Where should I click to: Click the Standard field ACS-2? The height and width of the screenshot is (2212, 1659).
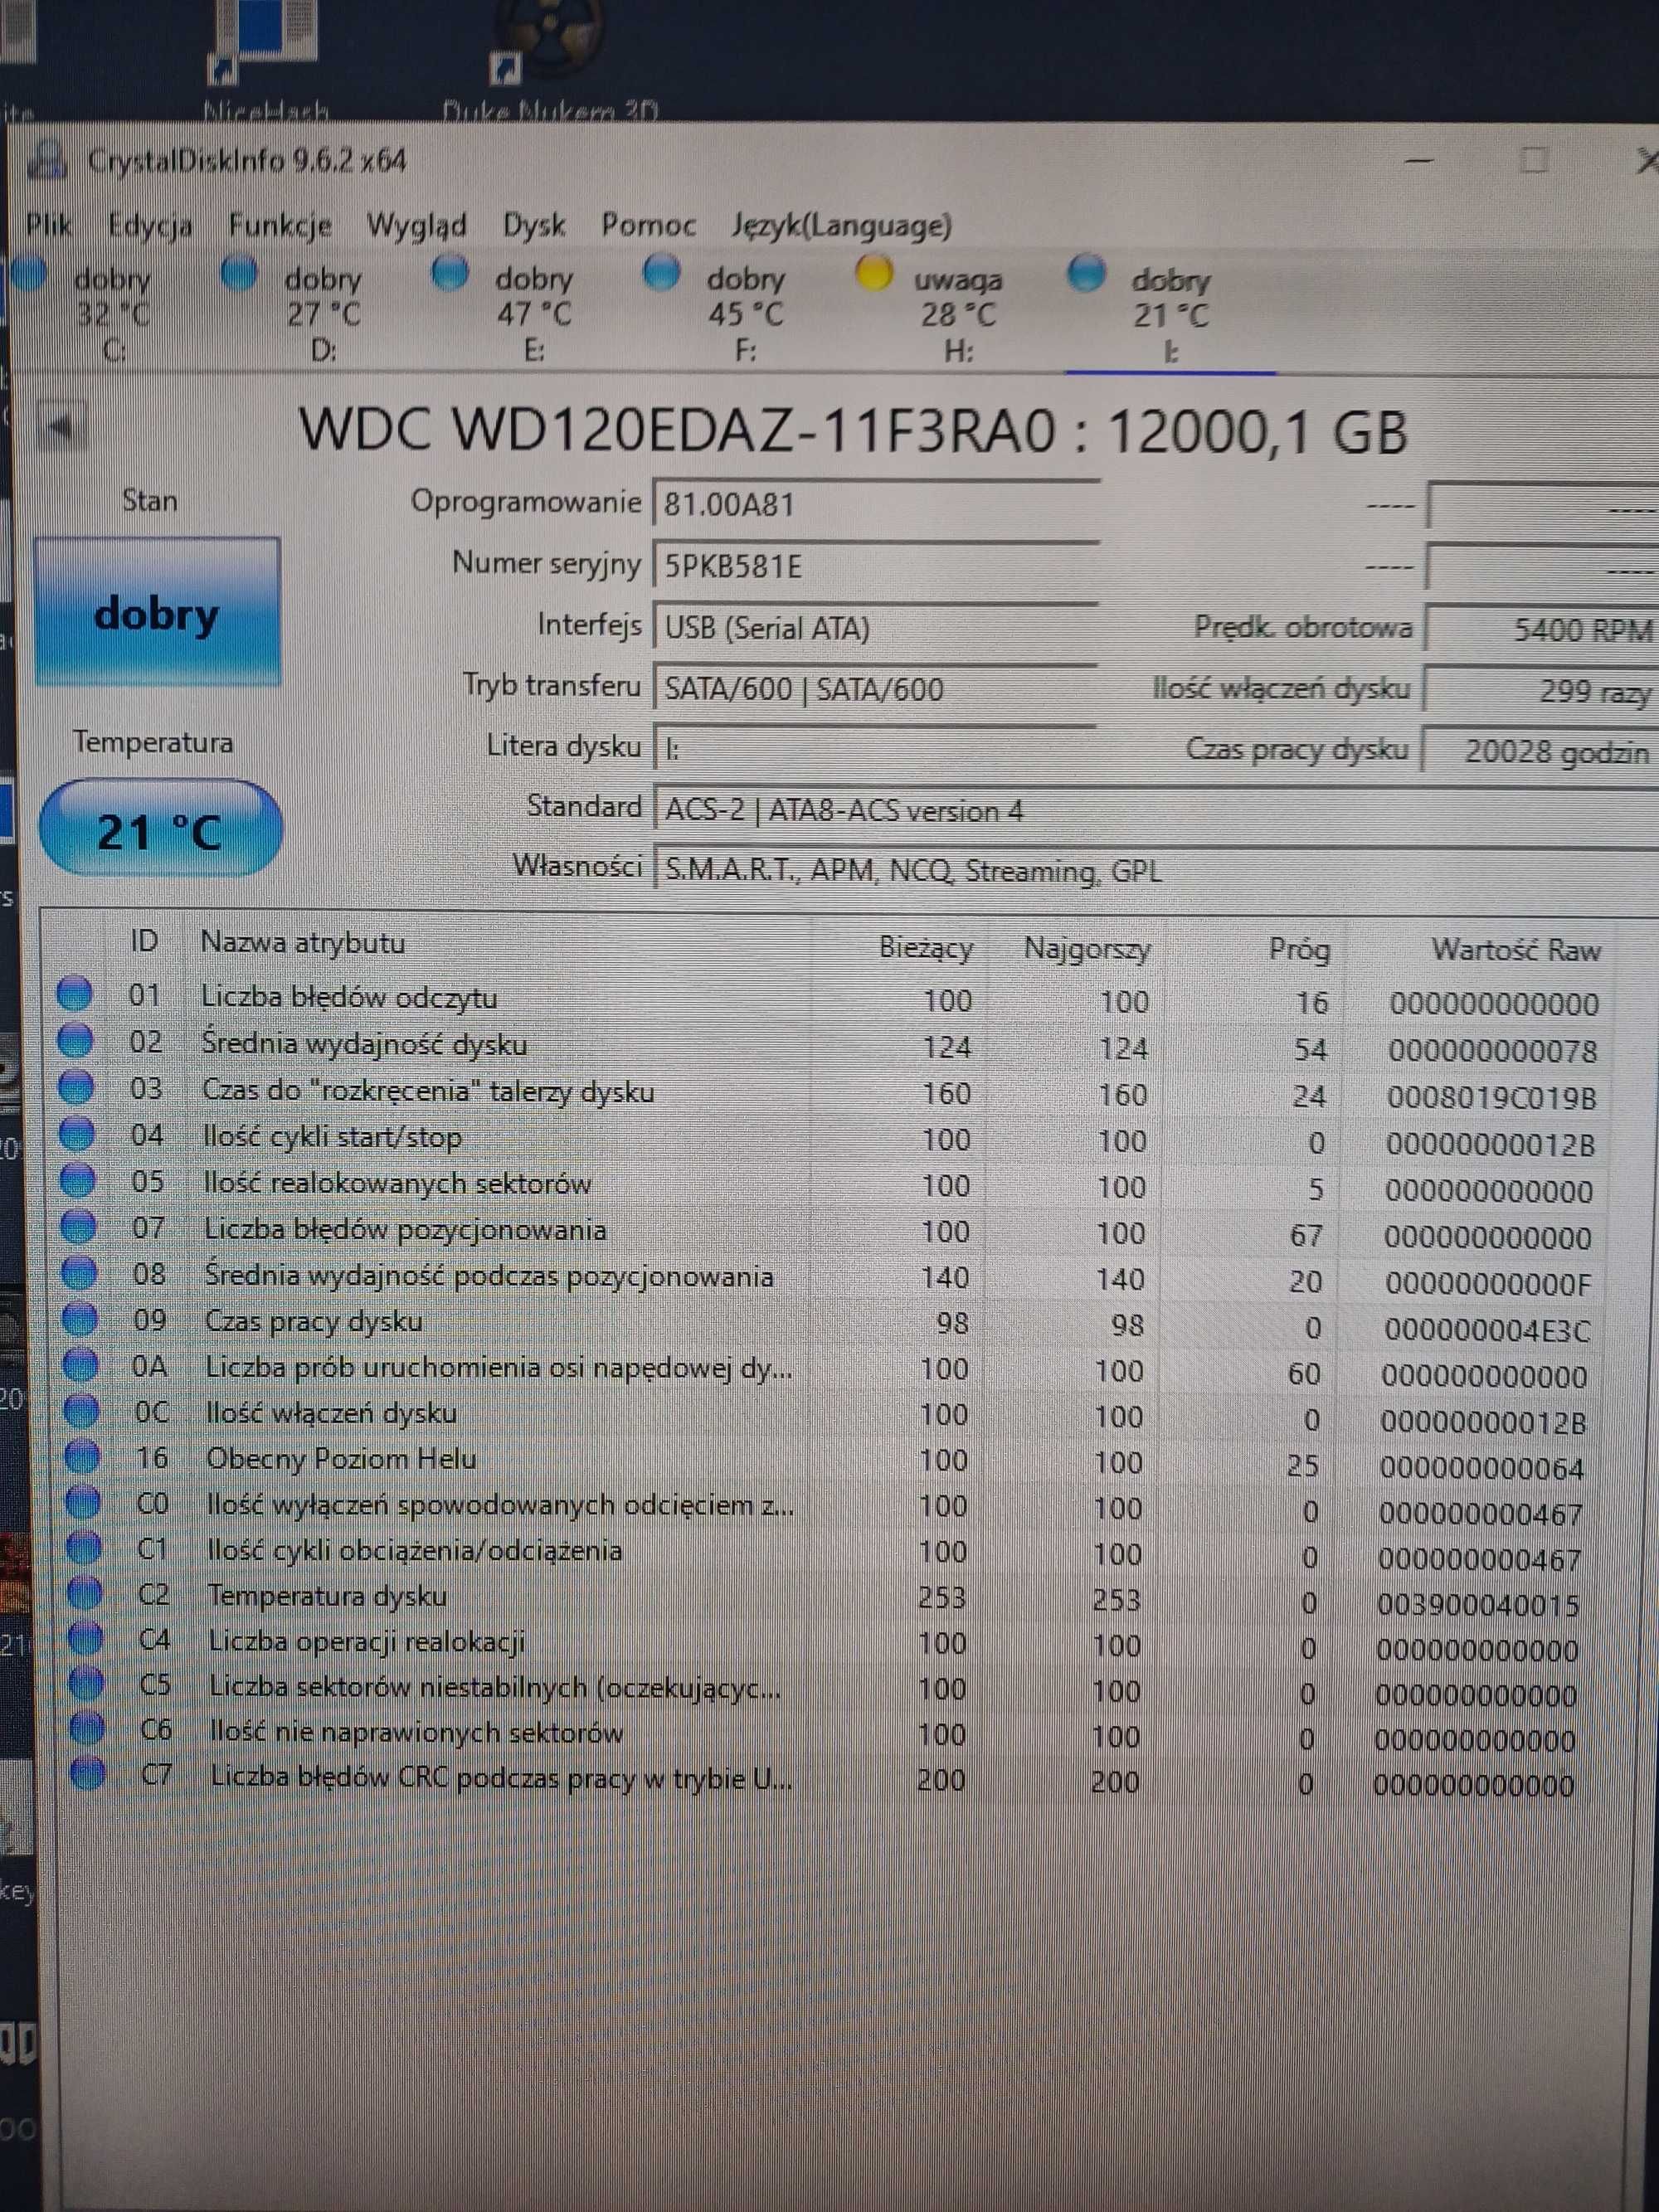pos(1155,810)
